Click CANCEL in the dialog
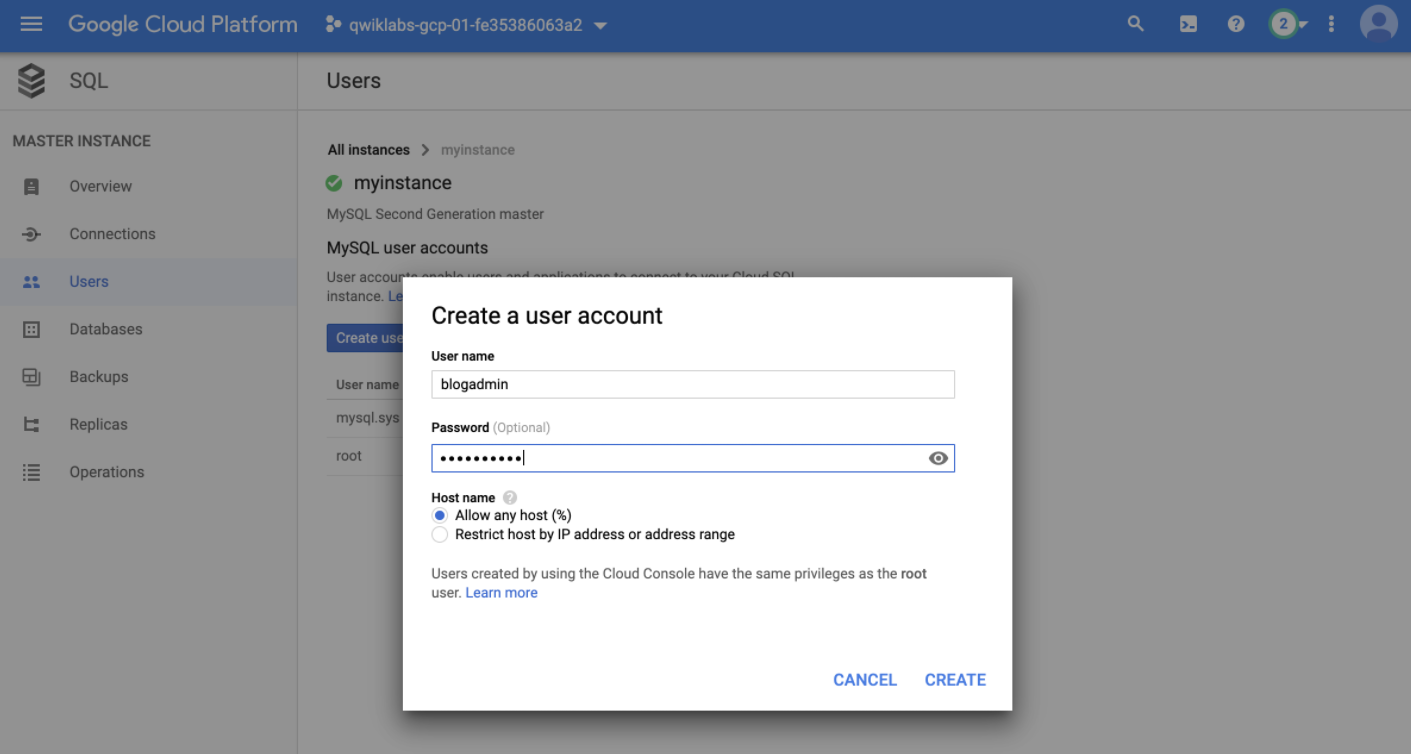Viewport: 1411px width, 754px height. [x=865, y=680]
